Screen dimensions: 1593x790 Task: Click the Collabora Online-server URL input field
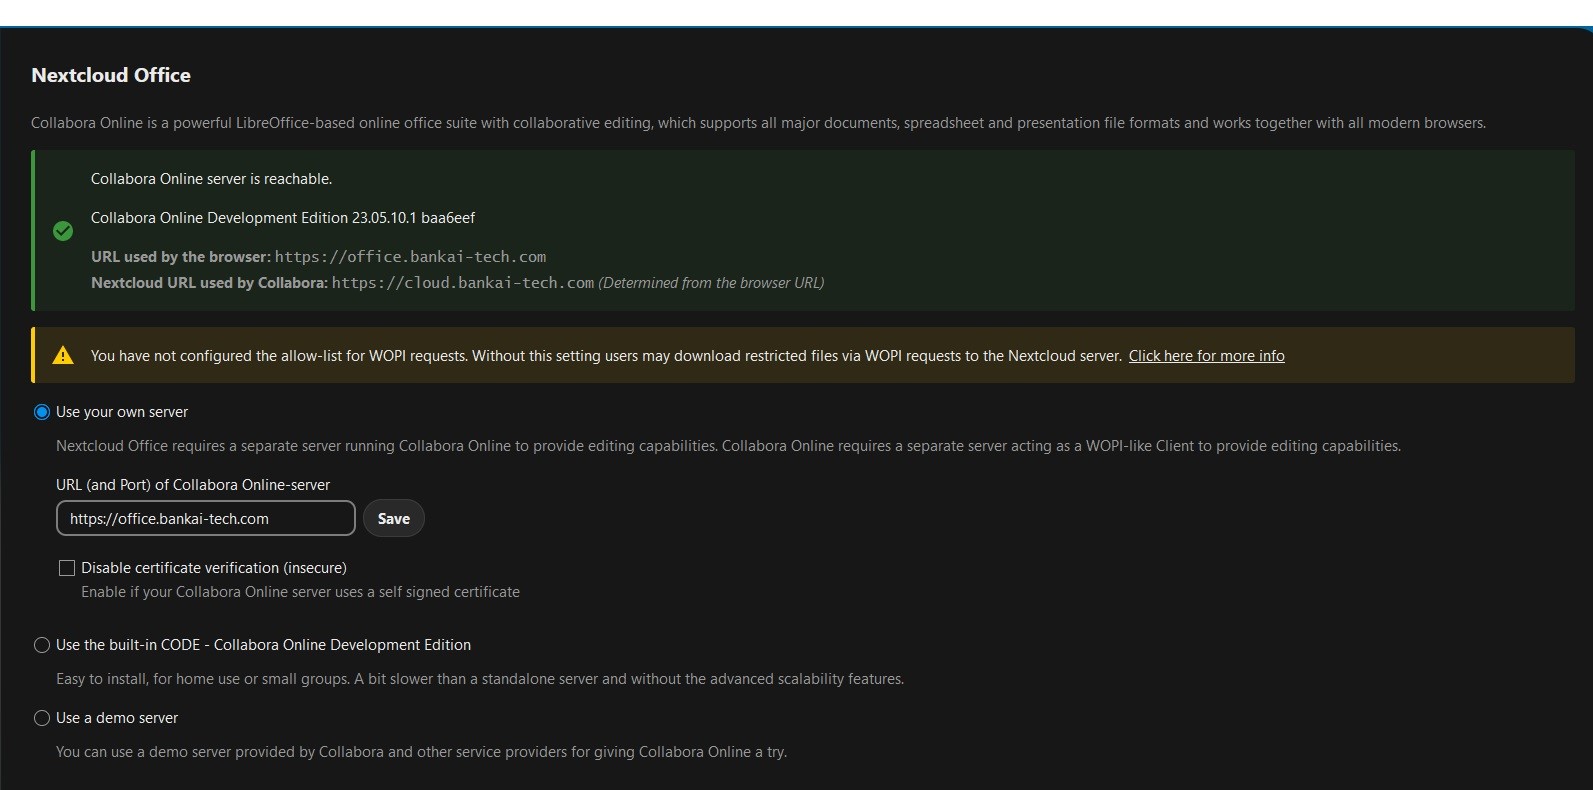(x=206, y=519)
